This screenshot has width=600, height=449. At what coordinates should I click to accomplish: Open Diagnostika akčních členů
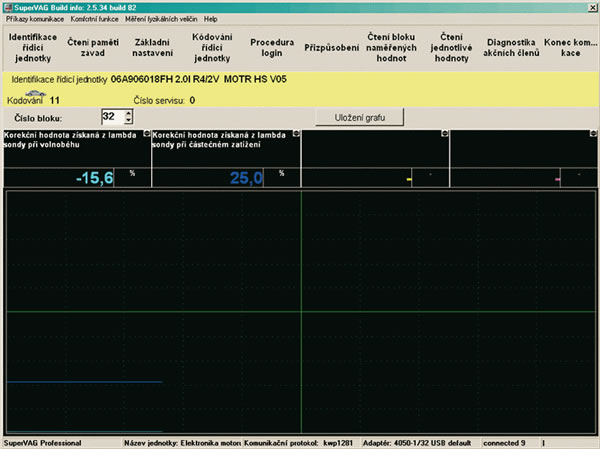coord(511,48)
